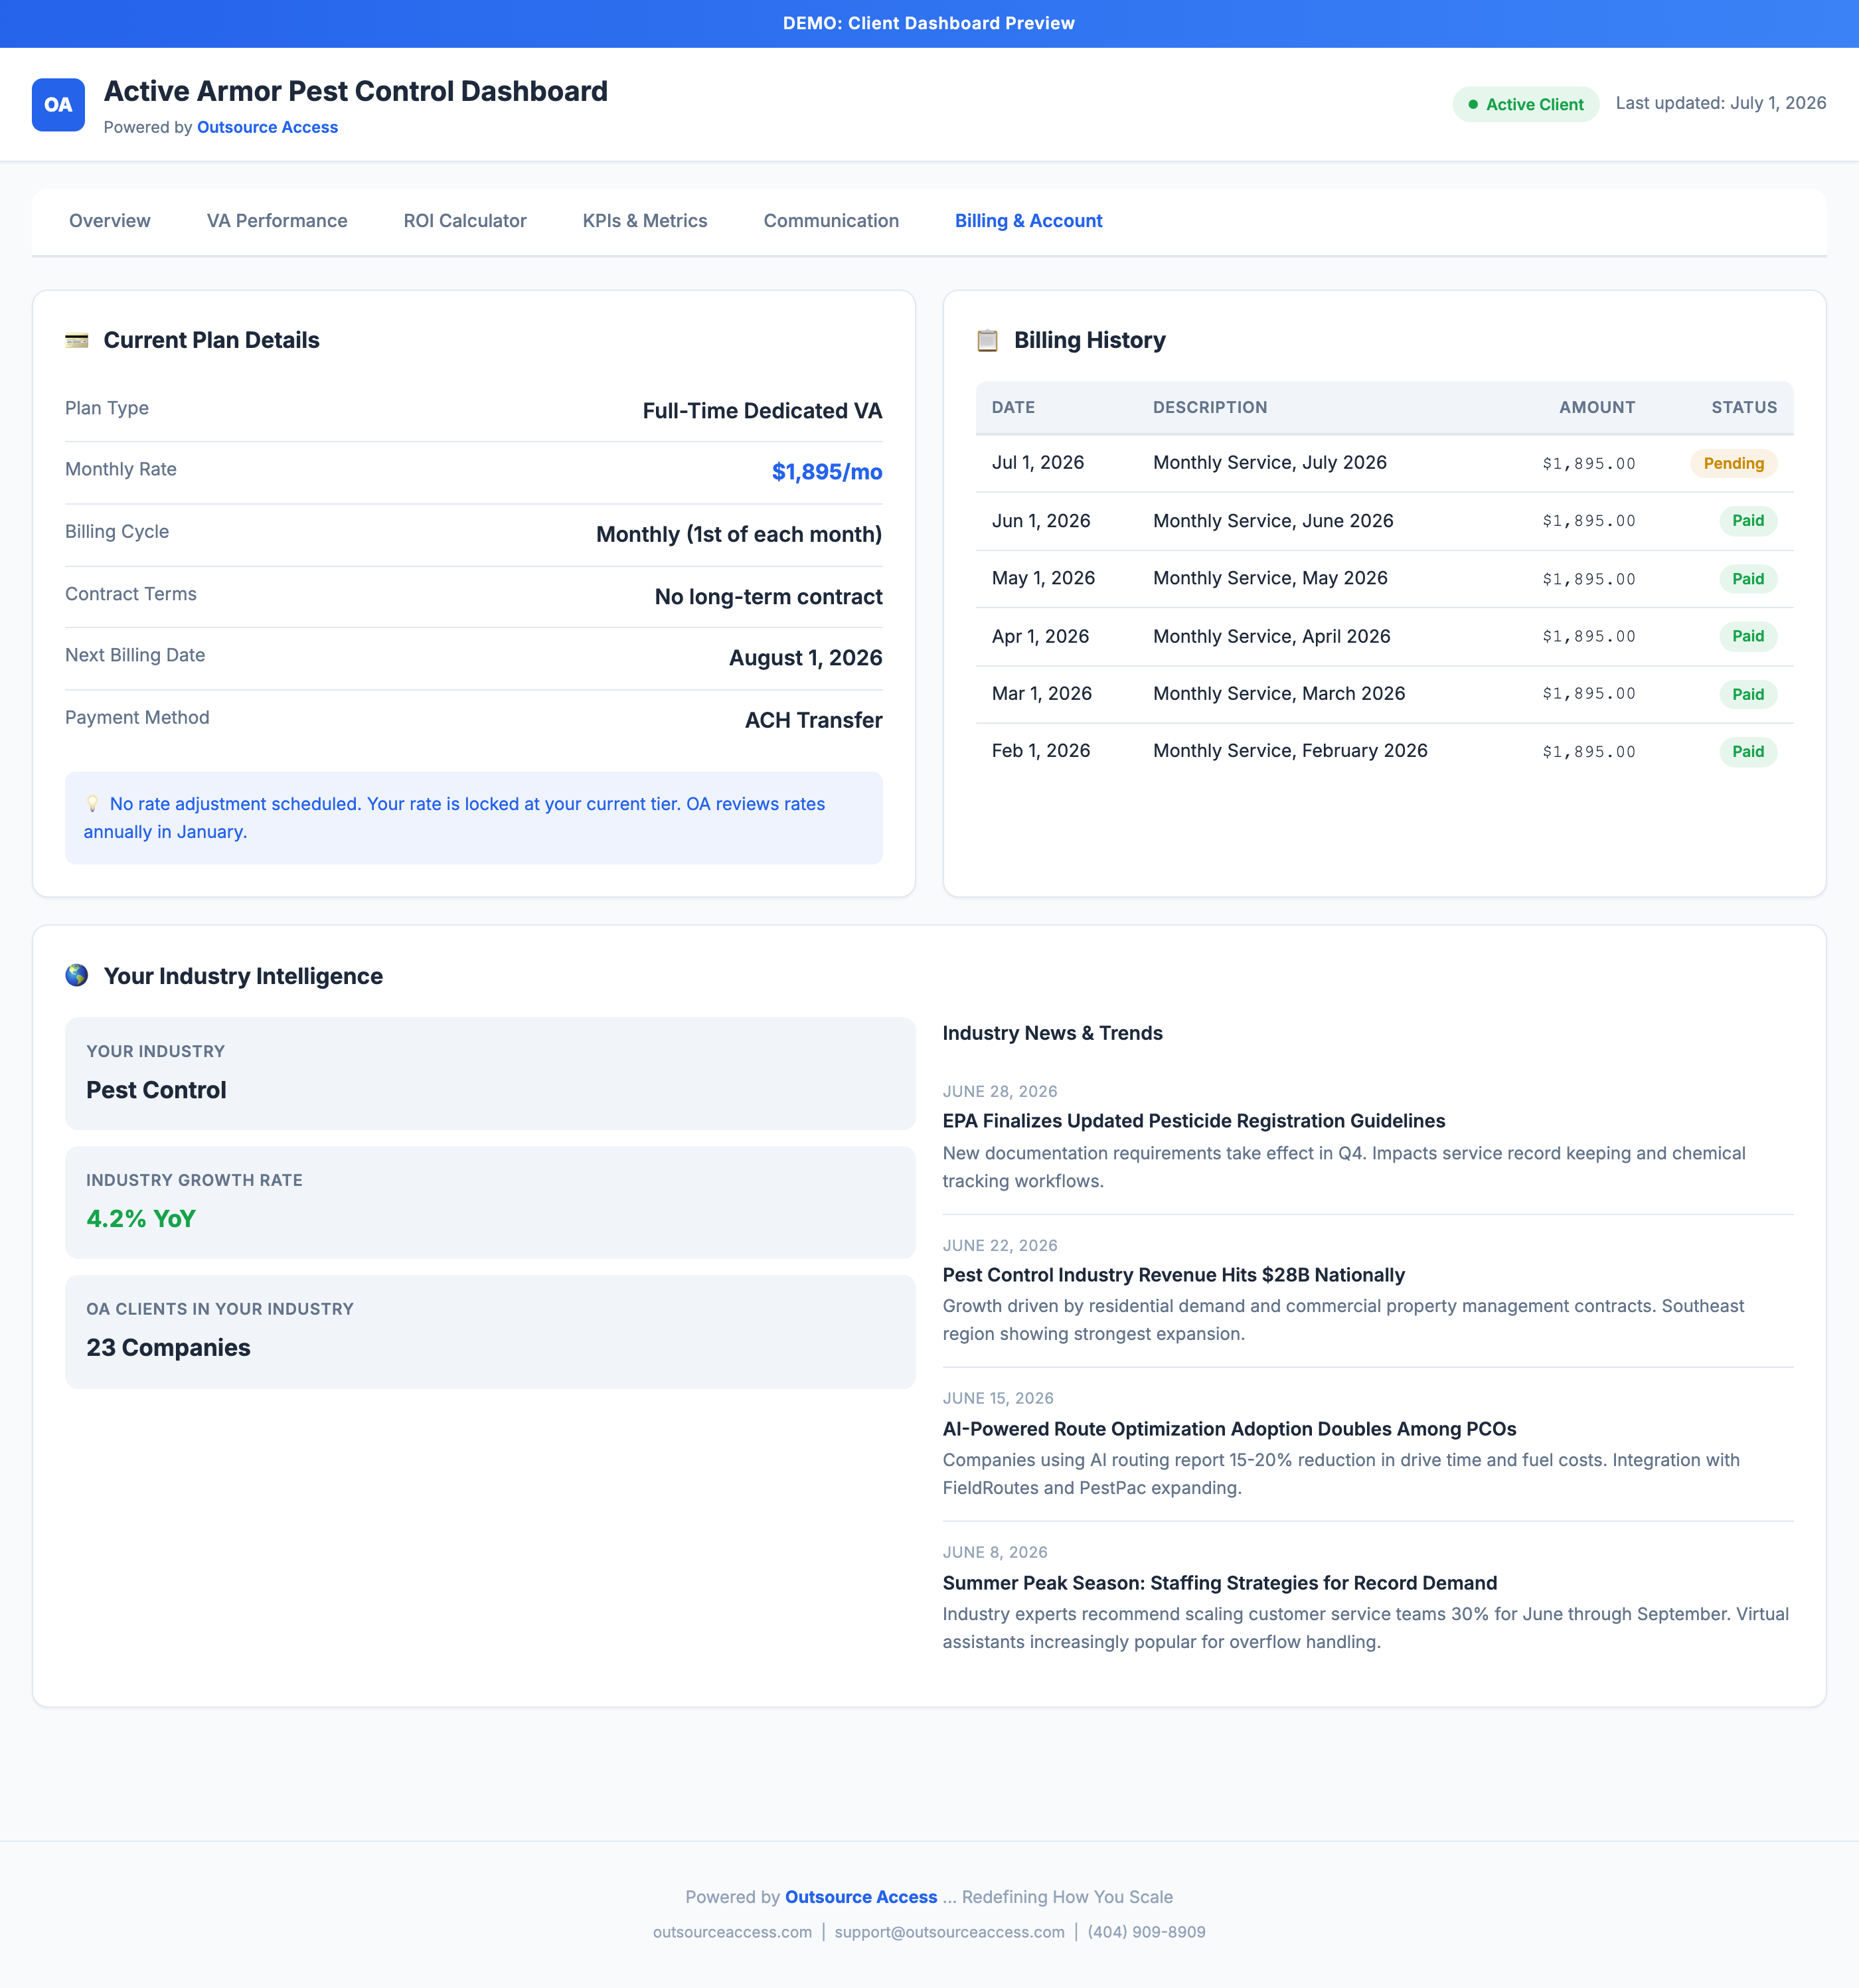Click the JUNE 28, 2026 news date
Screen dimensions: 1859x1988
1000,1092
